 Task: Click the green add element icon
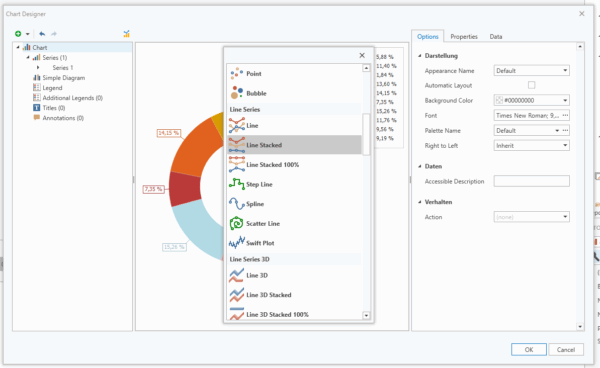18,34
